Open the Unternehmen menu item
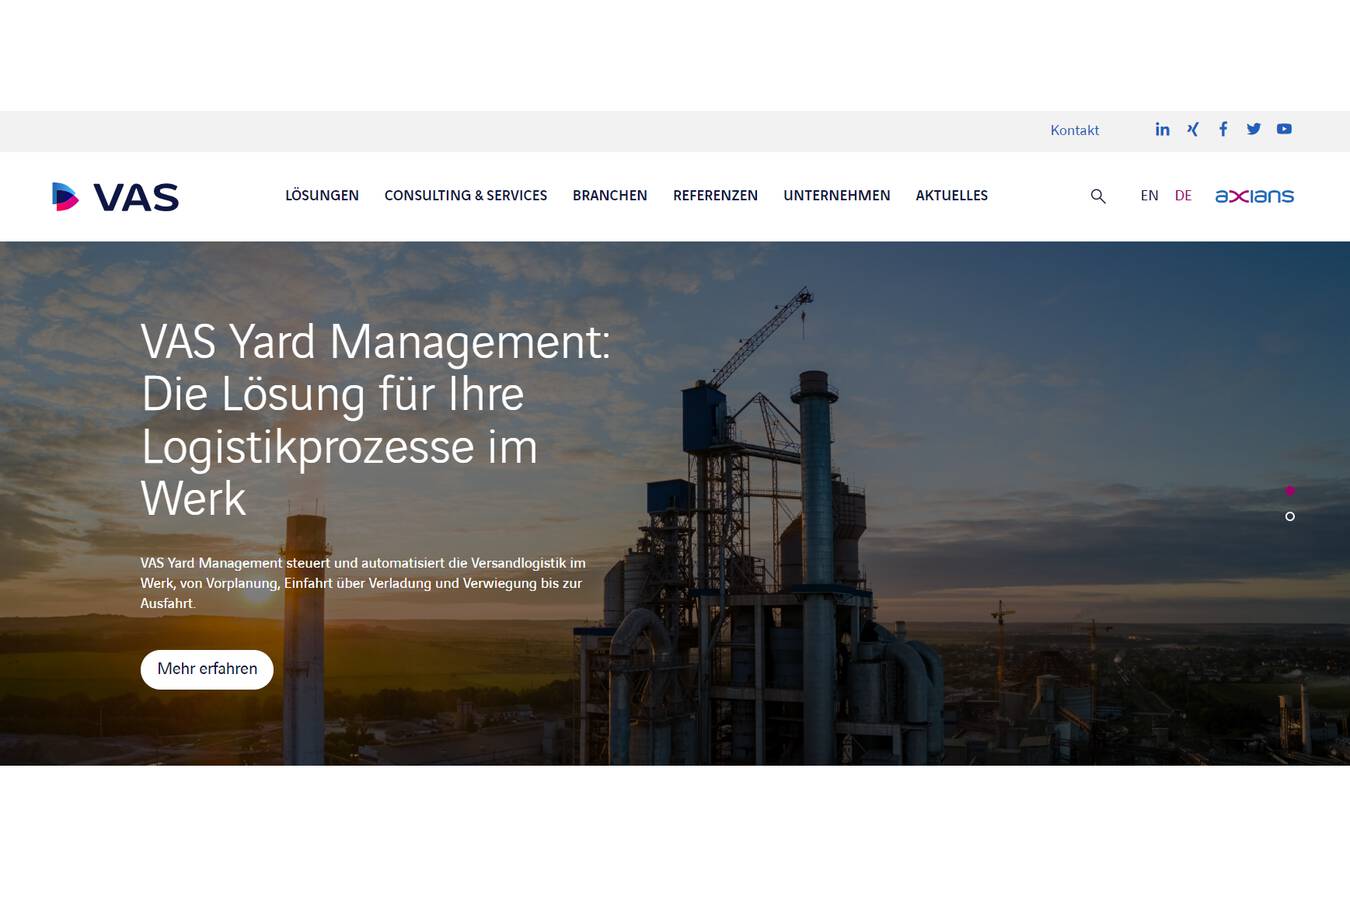Screen dimensions: 1350x900 pyautogui.click(x=836, y=196)
